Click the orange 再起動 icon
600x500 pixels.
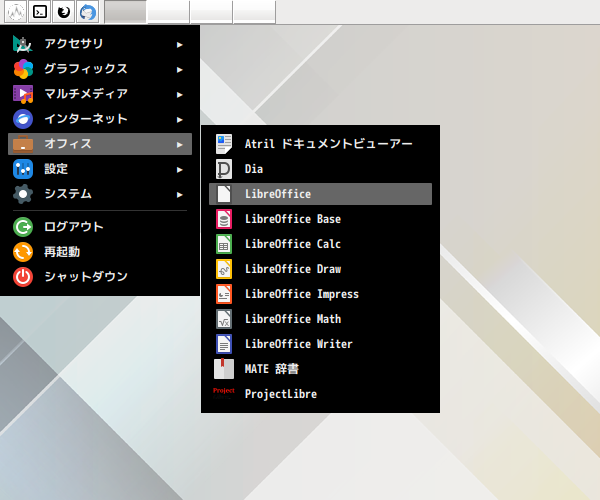(23, 252)
